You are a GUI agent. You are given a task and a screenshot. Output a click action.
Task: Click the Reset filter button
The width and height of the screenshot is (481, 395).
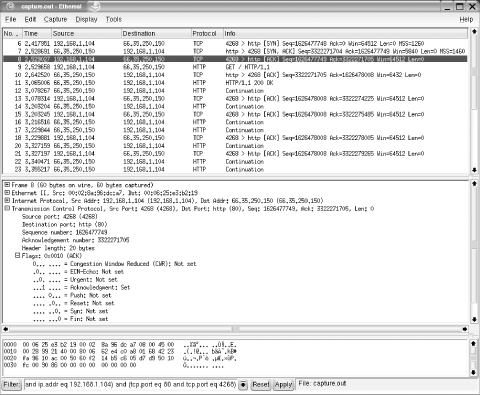click(261, 384)
